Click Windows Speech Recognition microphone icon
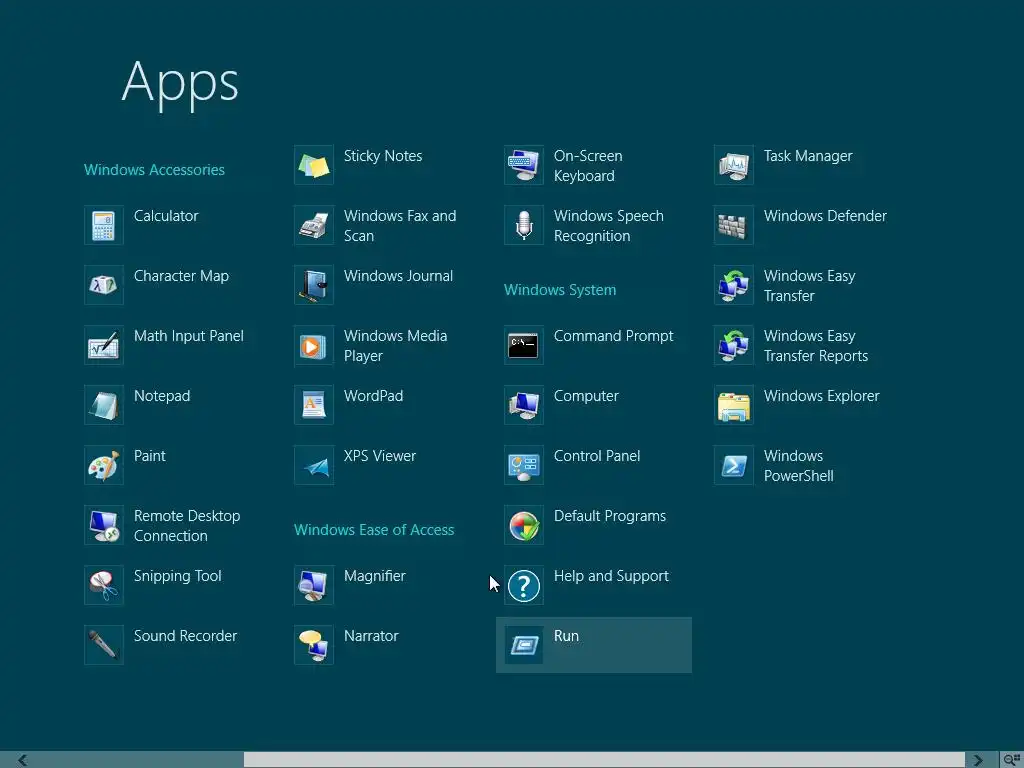Image resolution: width=1024 pixels, height=768 pixels. click(x=524, y=225)
